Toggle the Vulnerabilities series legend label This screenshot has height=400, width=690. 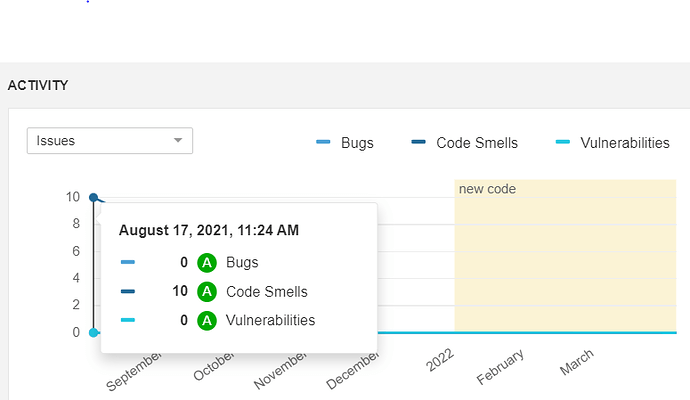tap(625, 143)
